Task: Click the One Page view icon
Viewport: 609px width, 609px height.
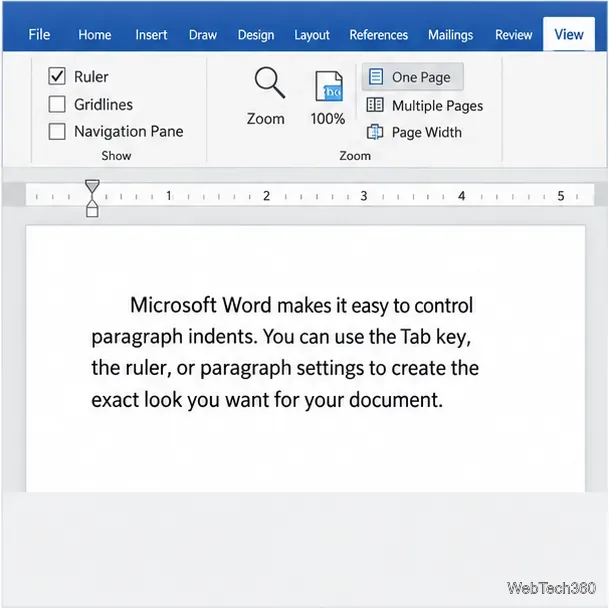Action: [x=376, y=77]
